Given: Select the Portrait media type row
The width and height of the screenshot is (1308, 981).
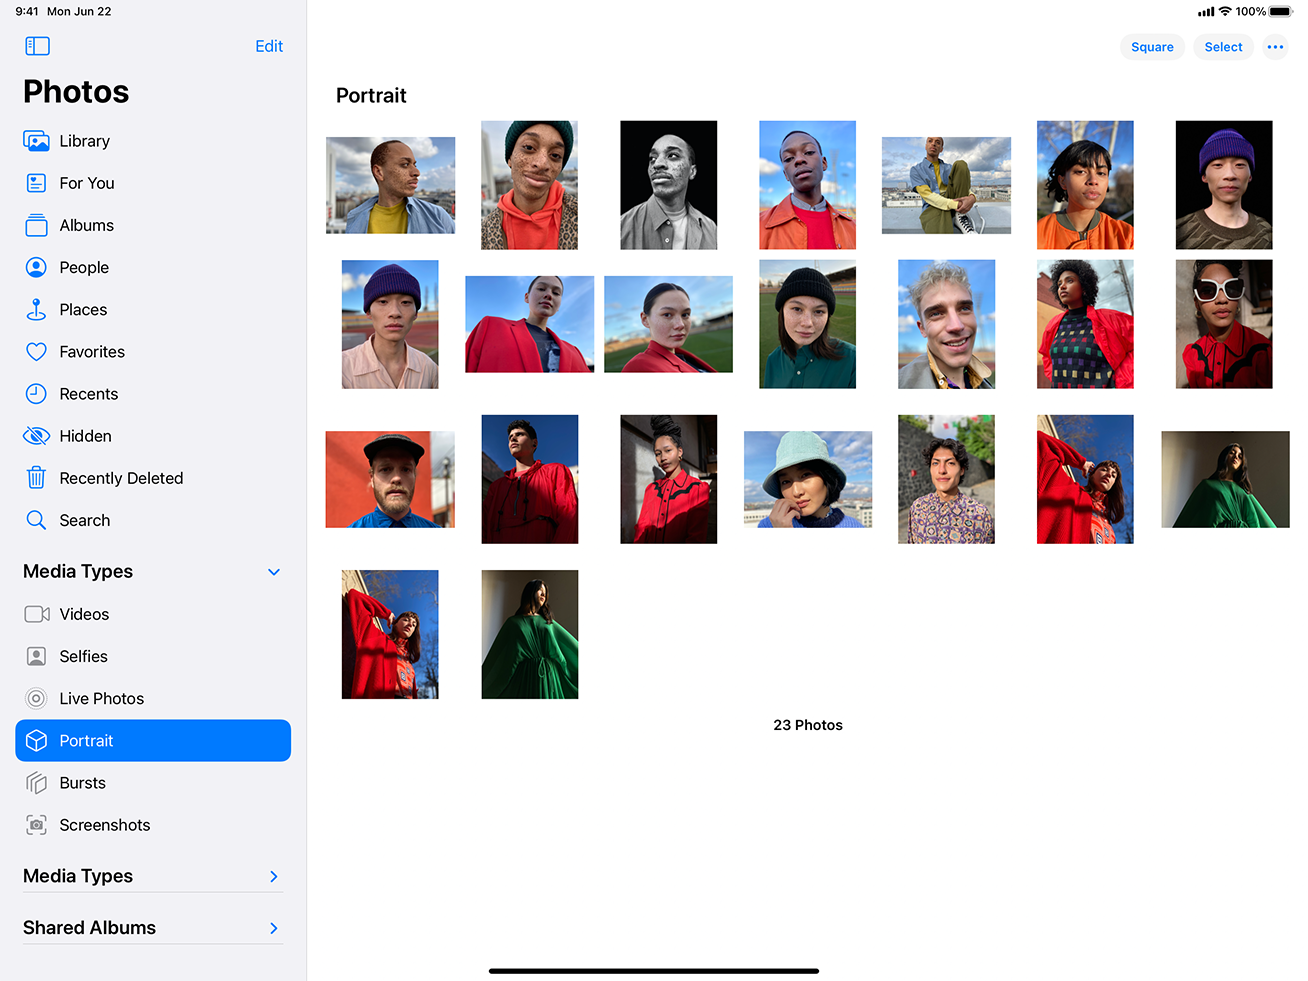Looking at the screenshot, I should click(x=153, y=741).
